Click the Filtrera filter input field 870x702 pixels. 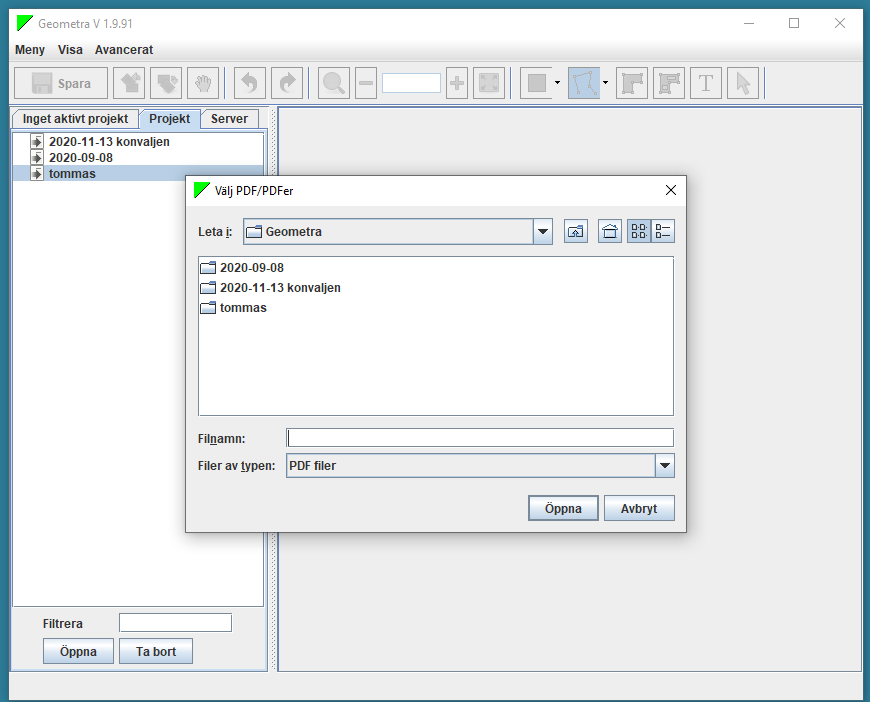pos(175,623)
